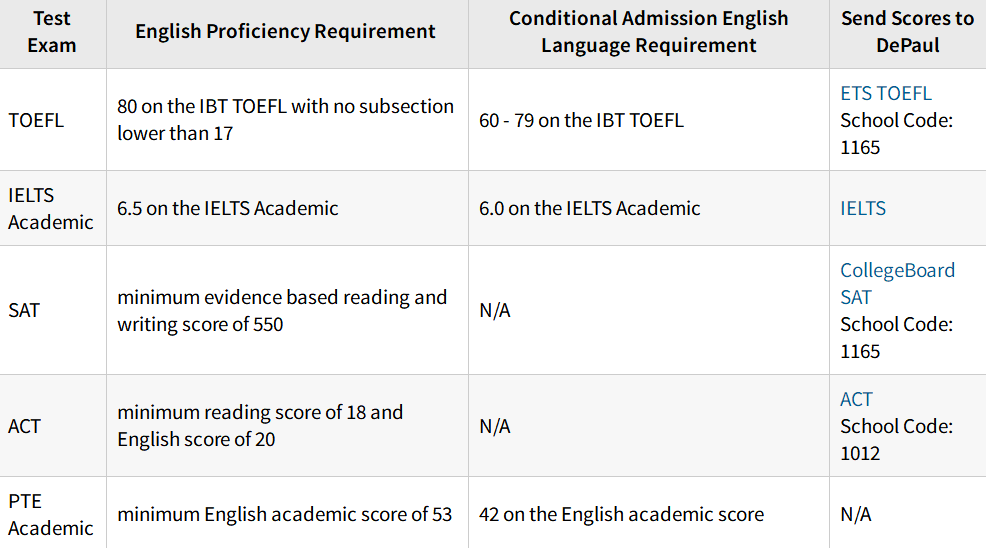986x548 pixels.
Task: Click the 6.0 on the IELTS Academic text
Action: coord(589,208)
